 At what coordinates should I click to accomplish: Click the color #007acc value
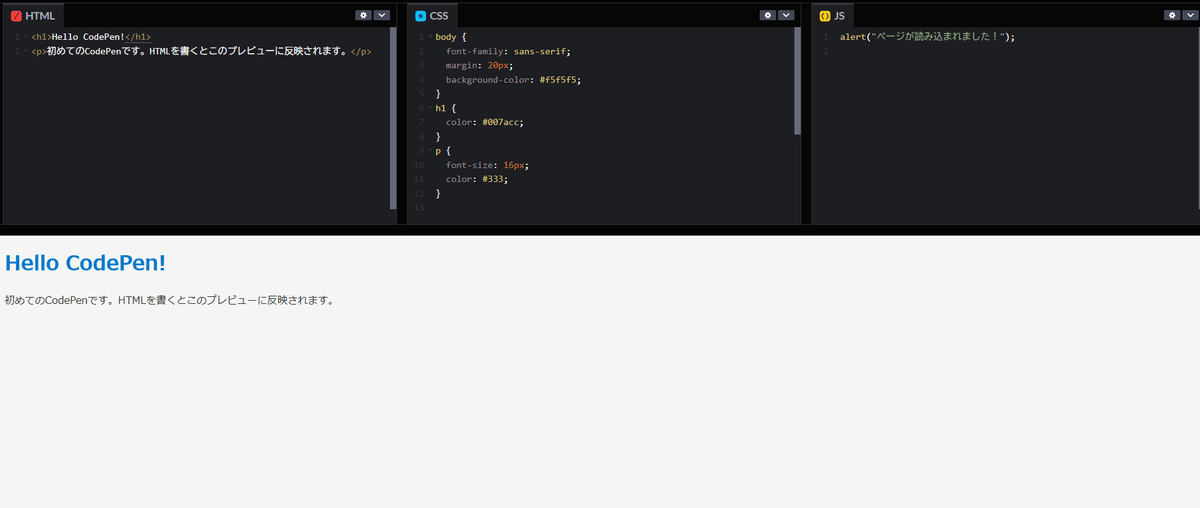pos(502,122)
